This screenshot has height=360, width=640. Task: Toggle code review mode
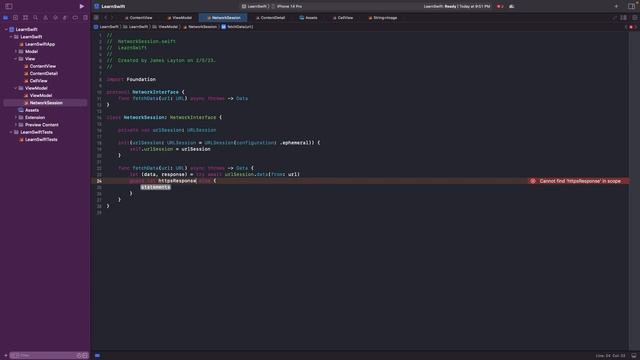(614, 18)
